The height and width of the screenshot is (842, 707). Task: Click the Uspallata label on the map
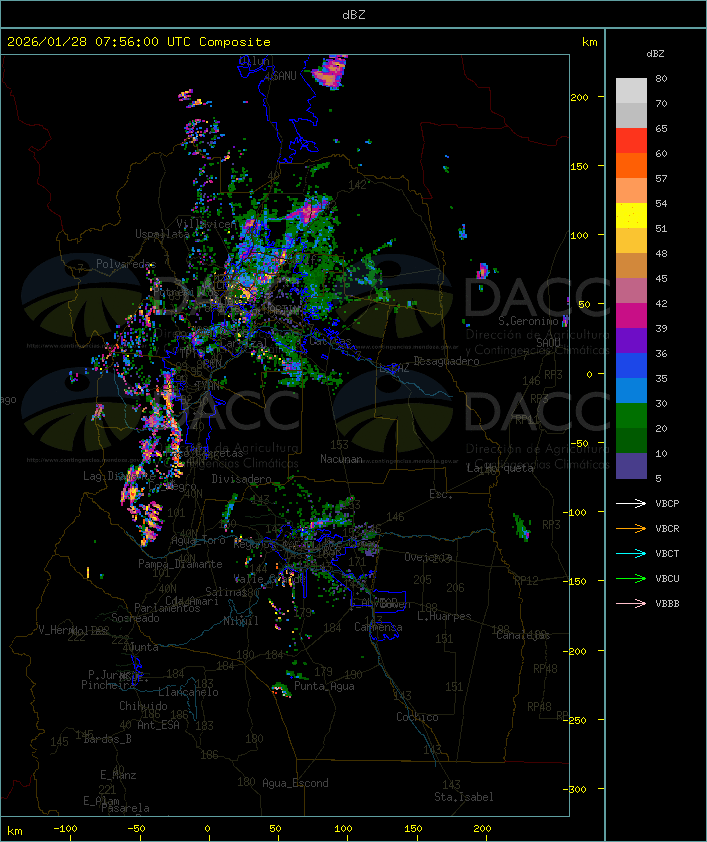coord(161,233)
